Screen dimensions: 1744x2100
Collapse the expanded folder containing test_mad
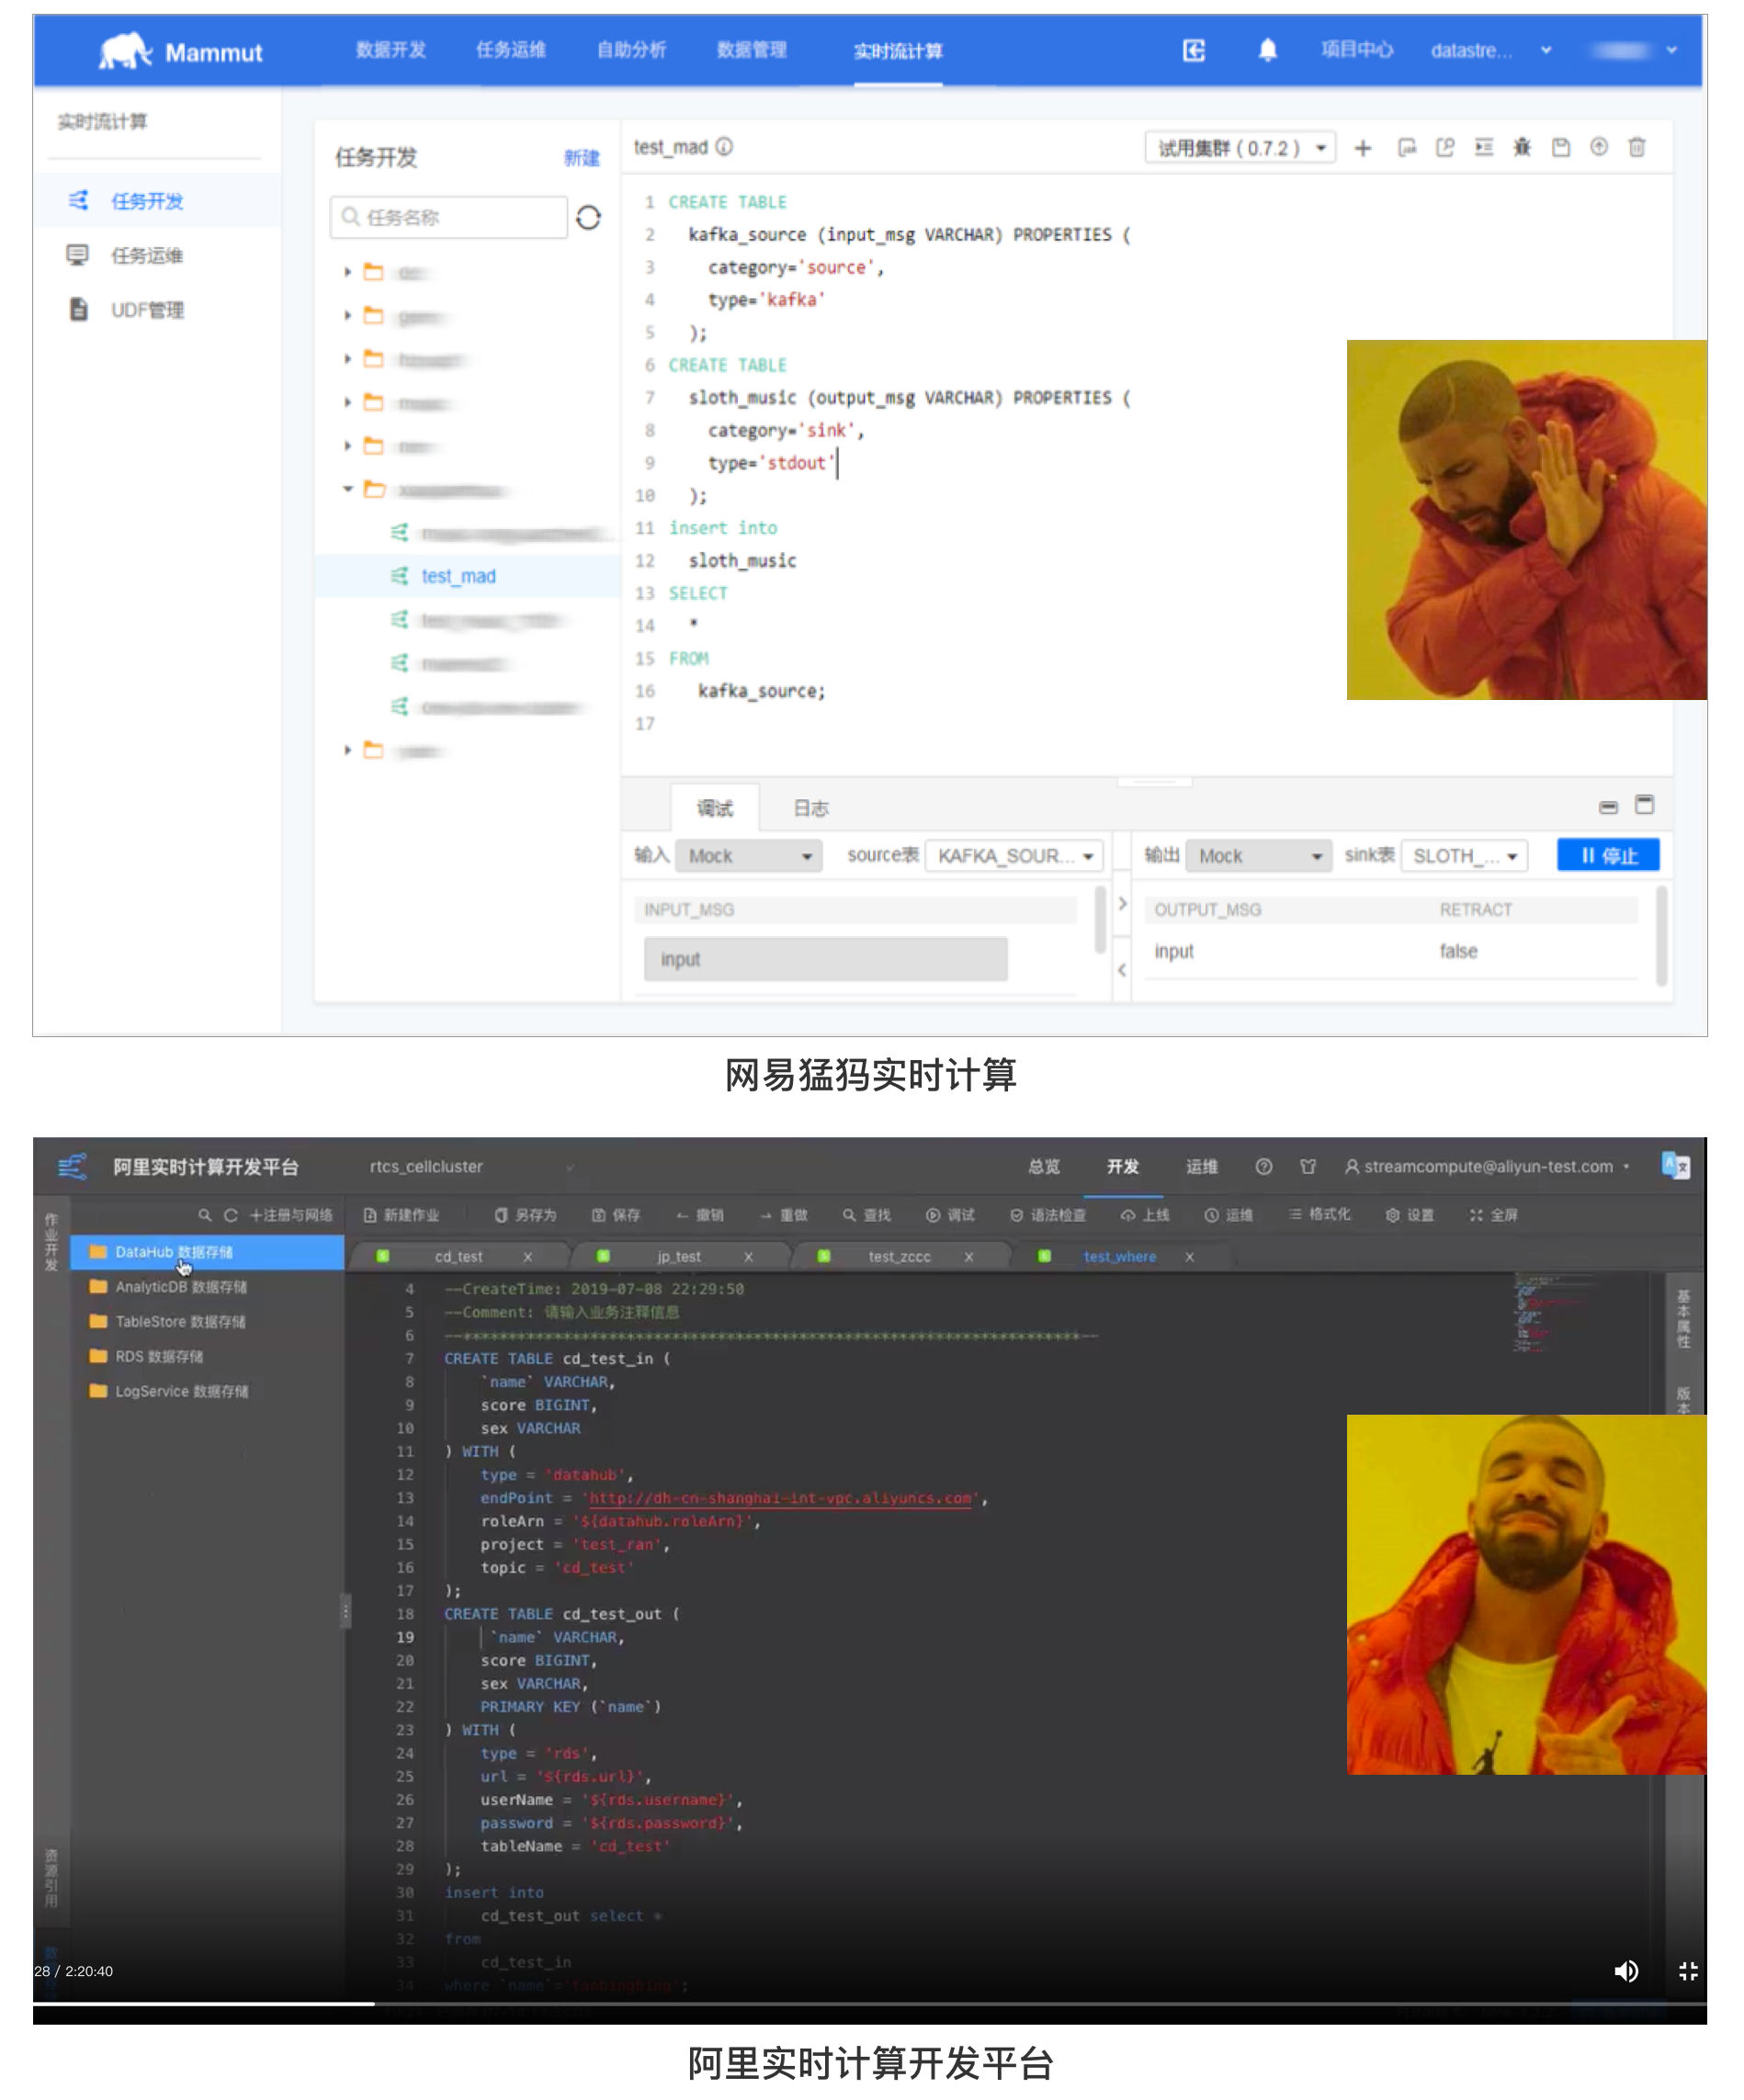(x=347, y=489)
